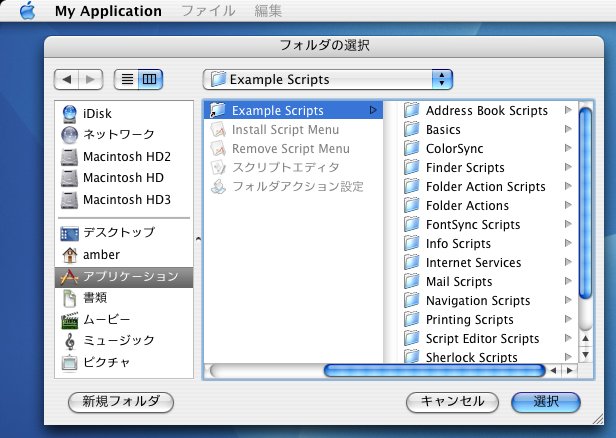Expand ColorSync via its arrow
Screen dimensions: 616x438
568,148
